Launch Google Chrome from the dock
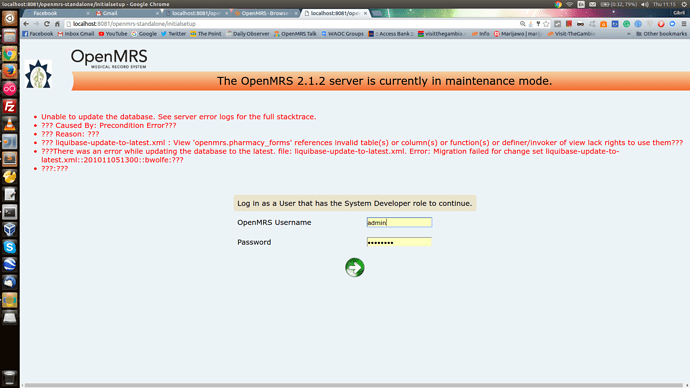Viewport: 690px width, 388px height. click(x=10, y=54)
